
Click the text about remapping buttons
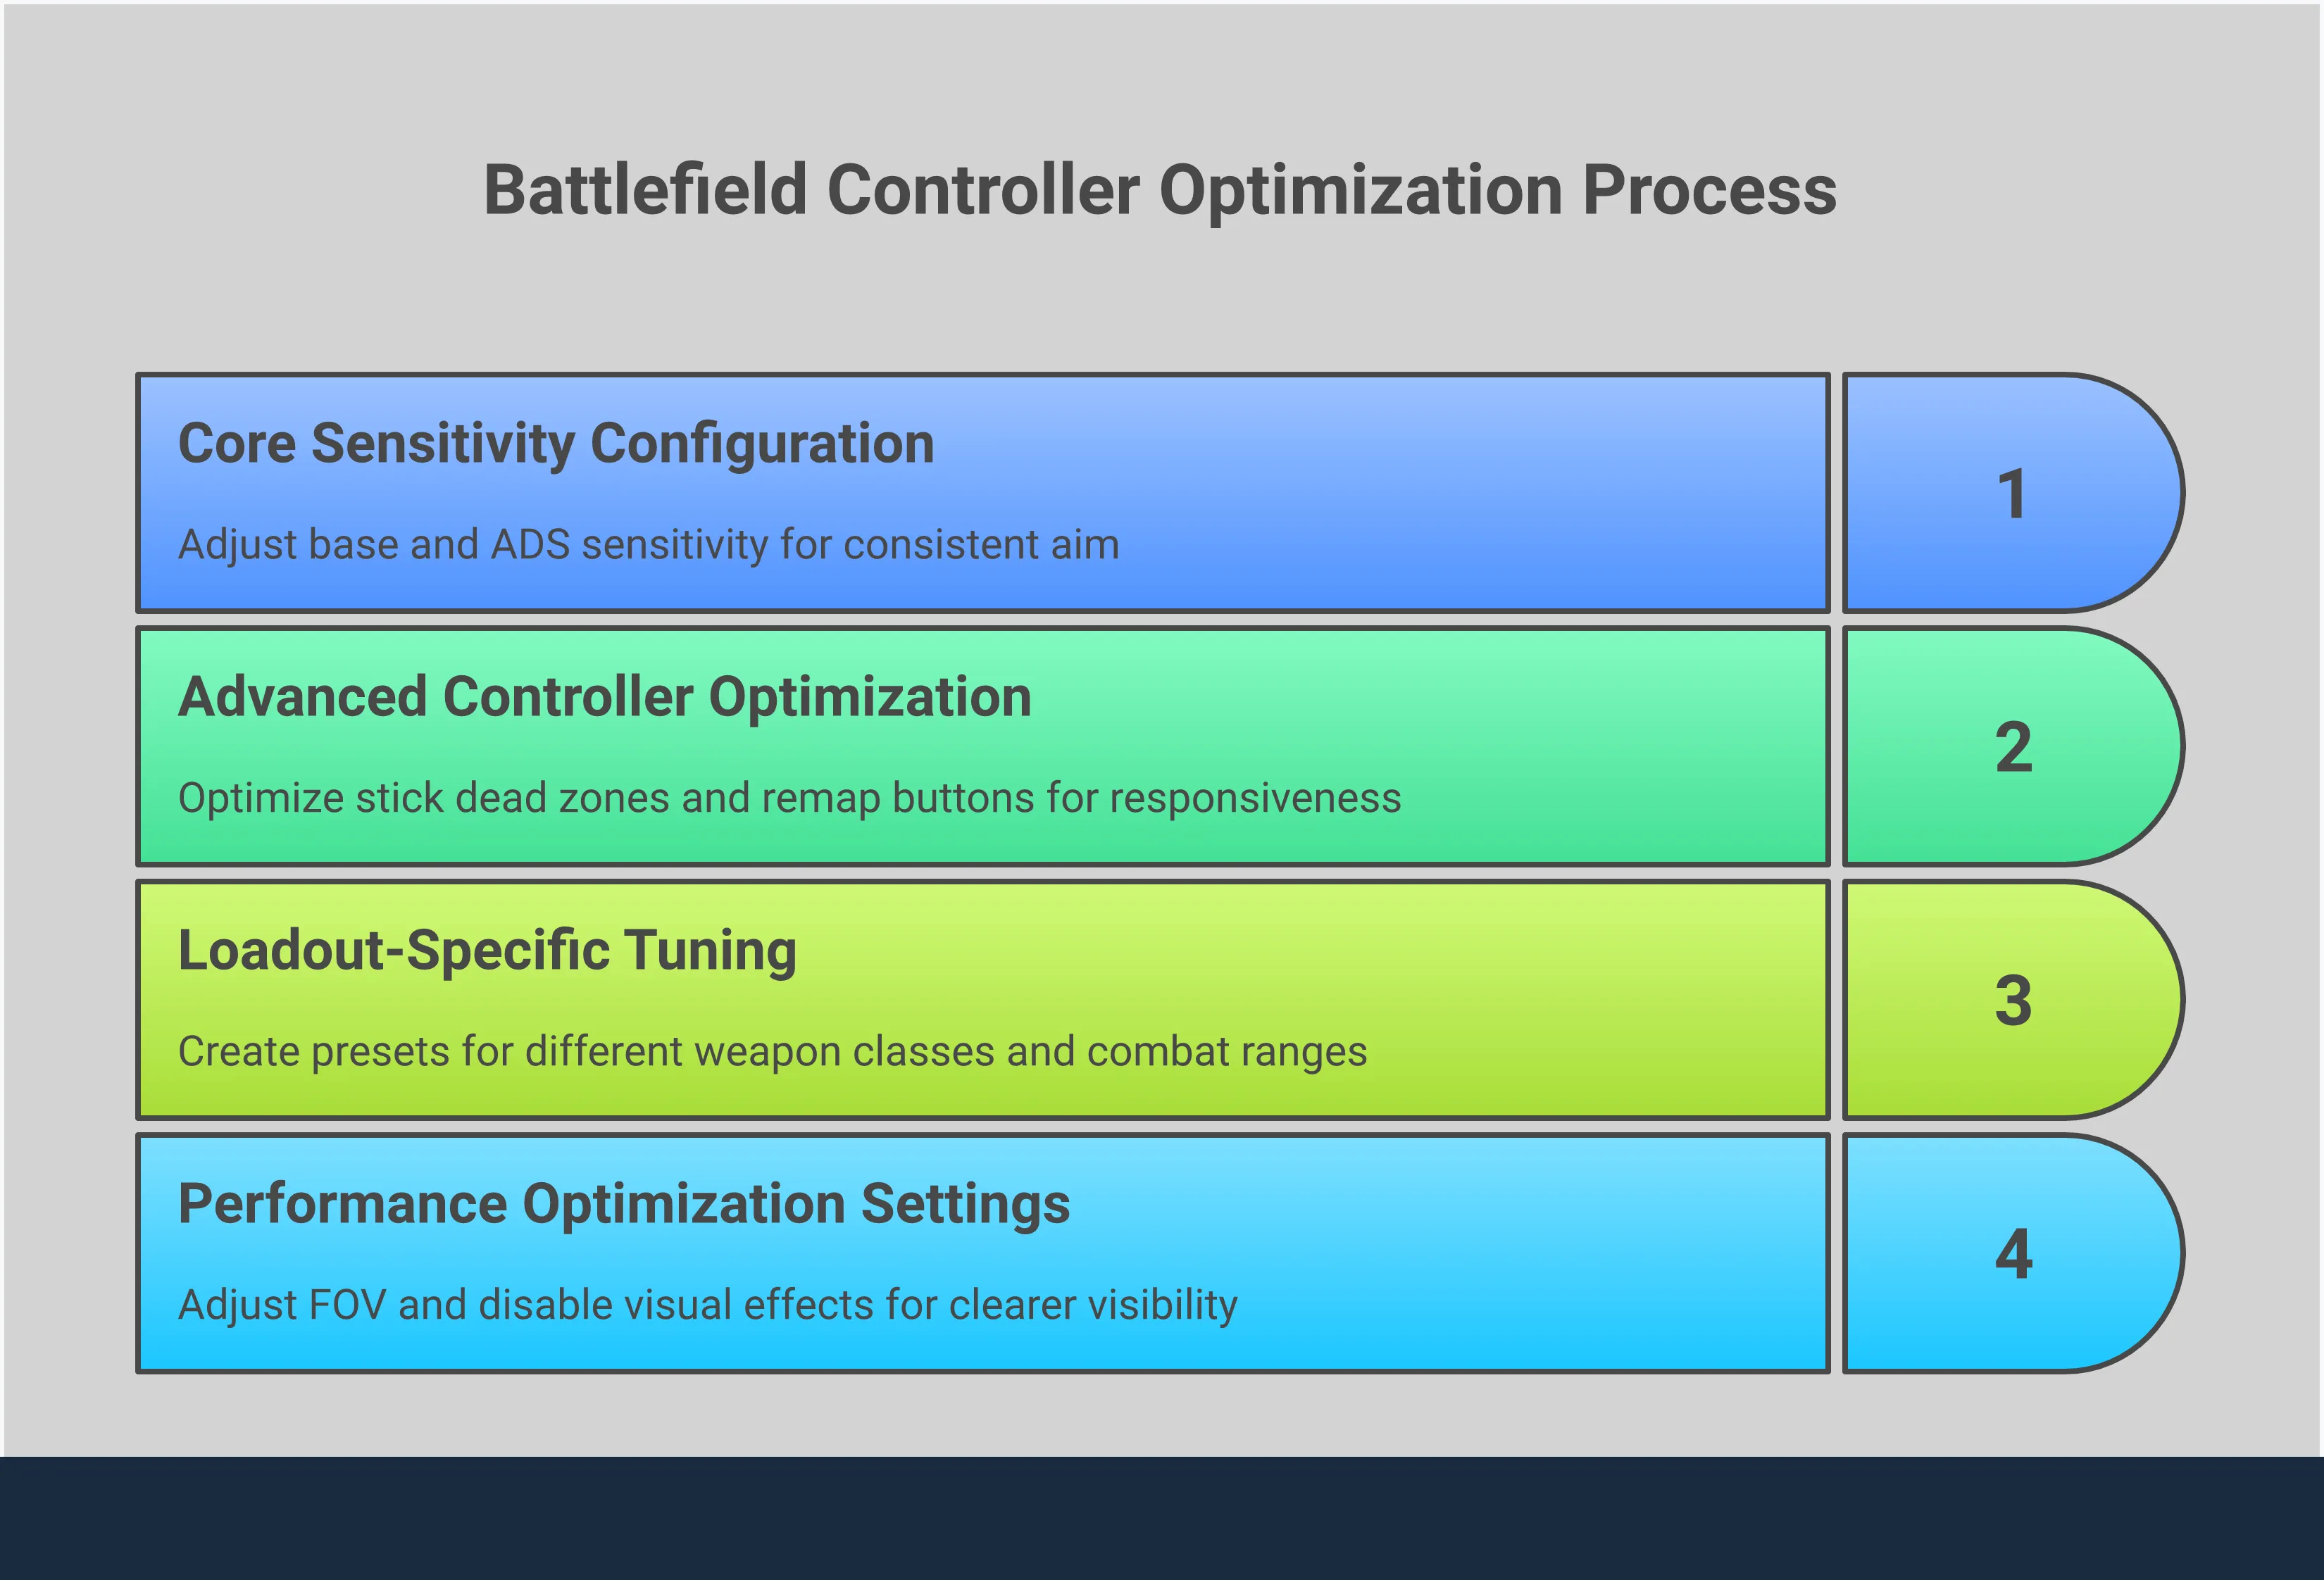point(789,798)
